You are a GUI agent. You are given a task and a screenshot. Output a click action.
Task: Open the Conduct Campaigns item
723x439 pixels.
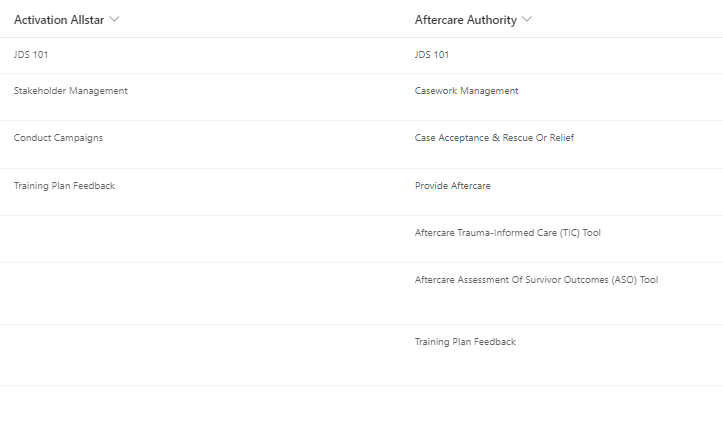59,138
